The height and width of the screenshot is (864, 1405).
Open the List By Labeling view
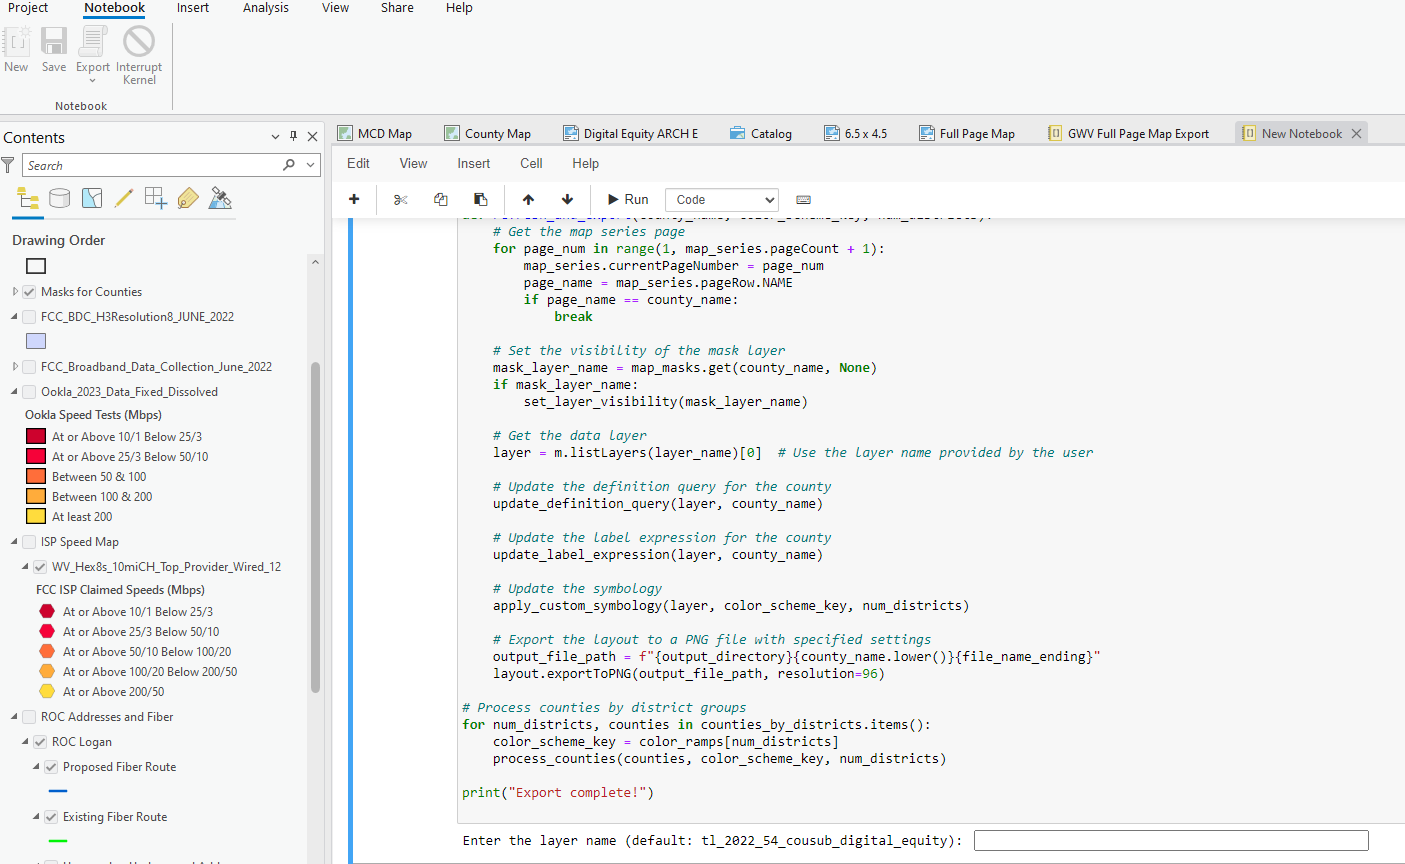point(188,197)
